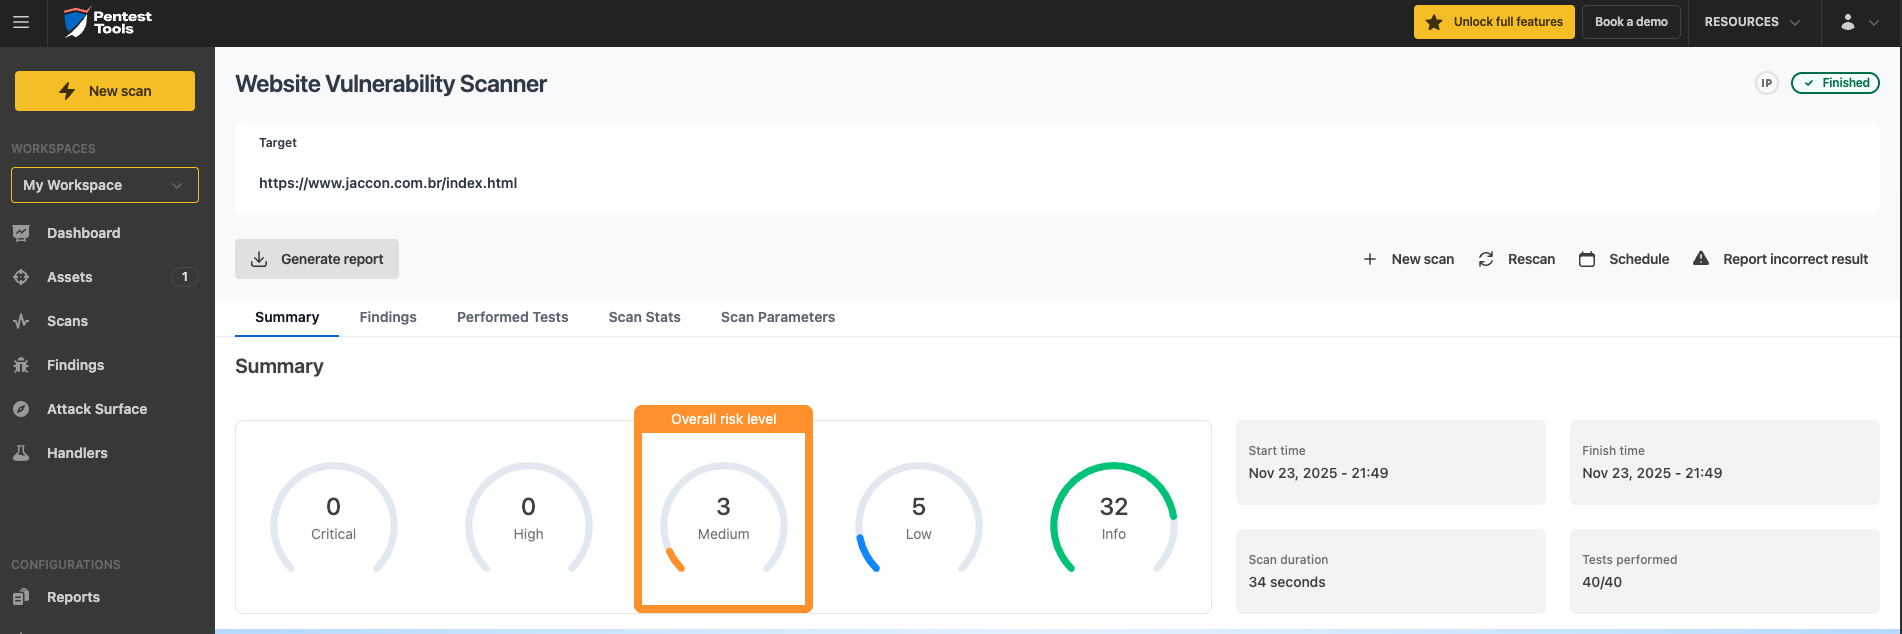Click the Assets count badge showing 1

pyautogui.click(x=185, y=277)
